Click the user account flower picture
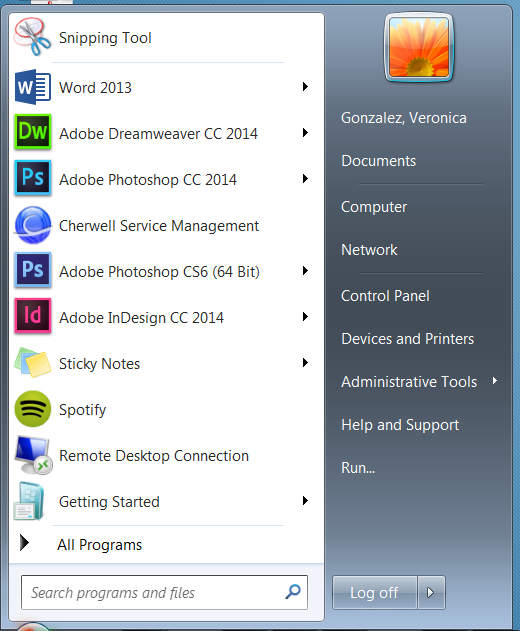 [x=419, y=47]
